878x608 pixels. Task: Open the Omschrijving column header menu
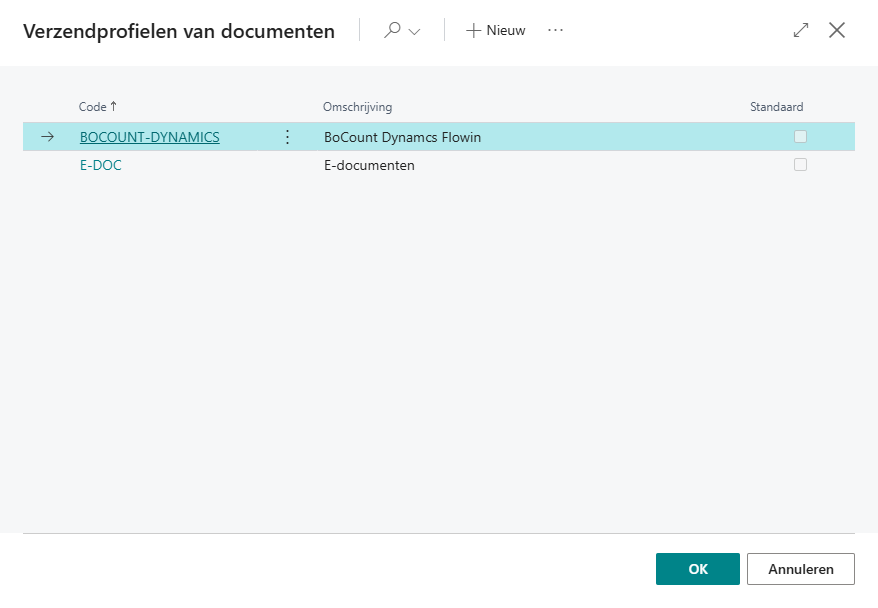coord(357,106)
